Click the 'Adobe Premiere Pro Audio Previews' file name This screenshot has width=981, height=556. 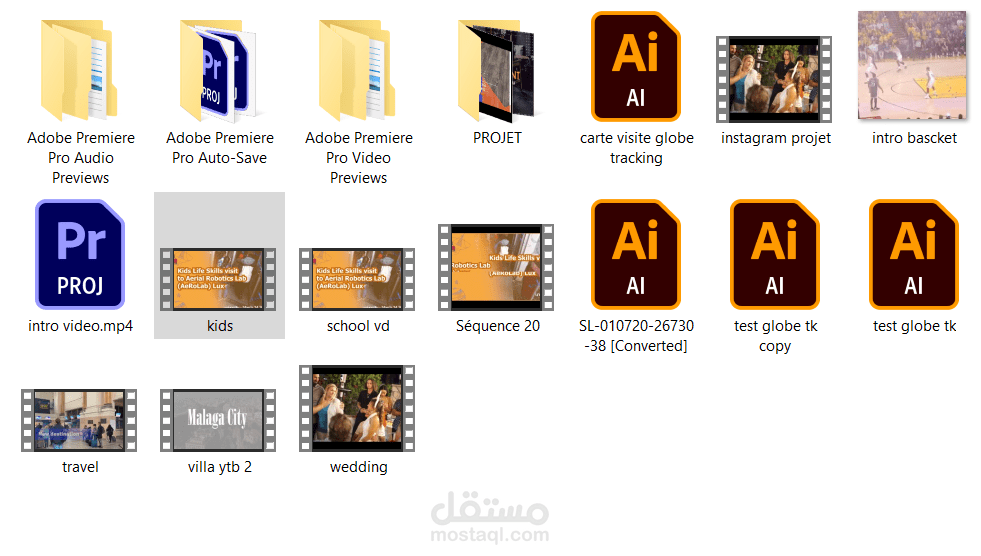point(81,158)
